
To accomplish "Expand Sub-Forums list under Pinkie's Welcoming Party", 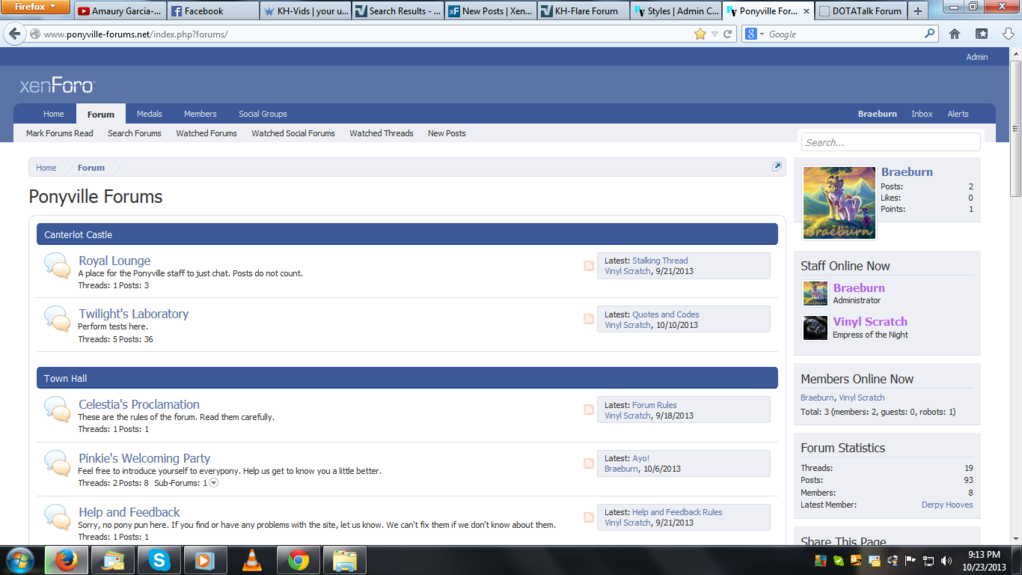I will pyautogui.click(x=214, y=483).
